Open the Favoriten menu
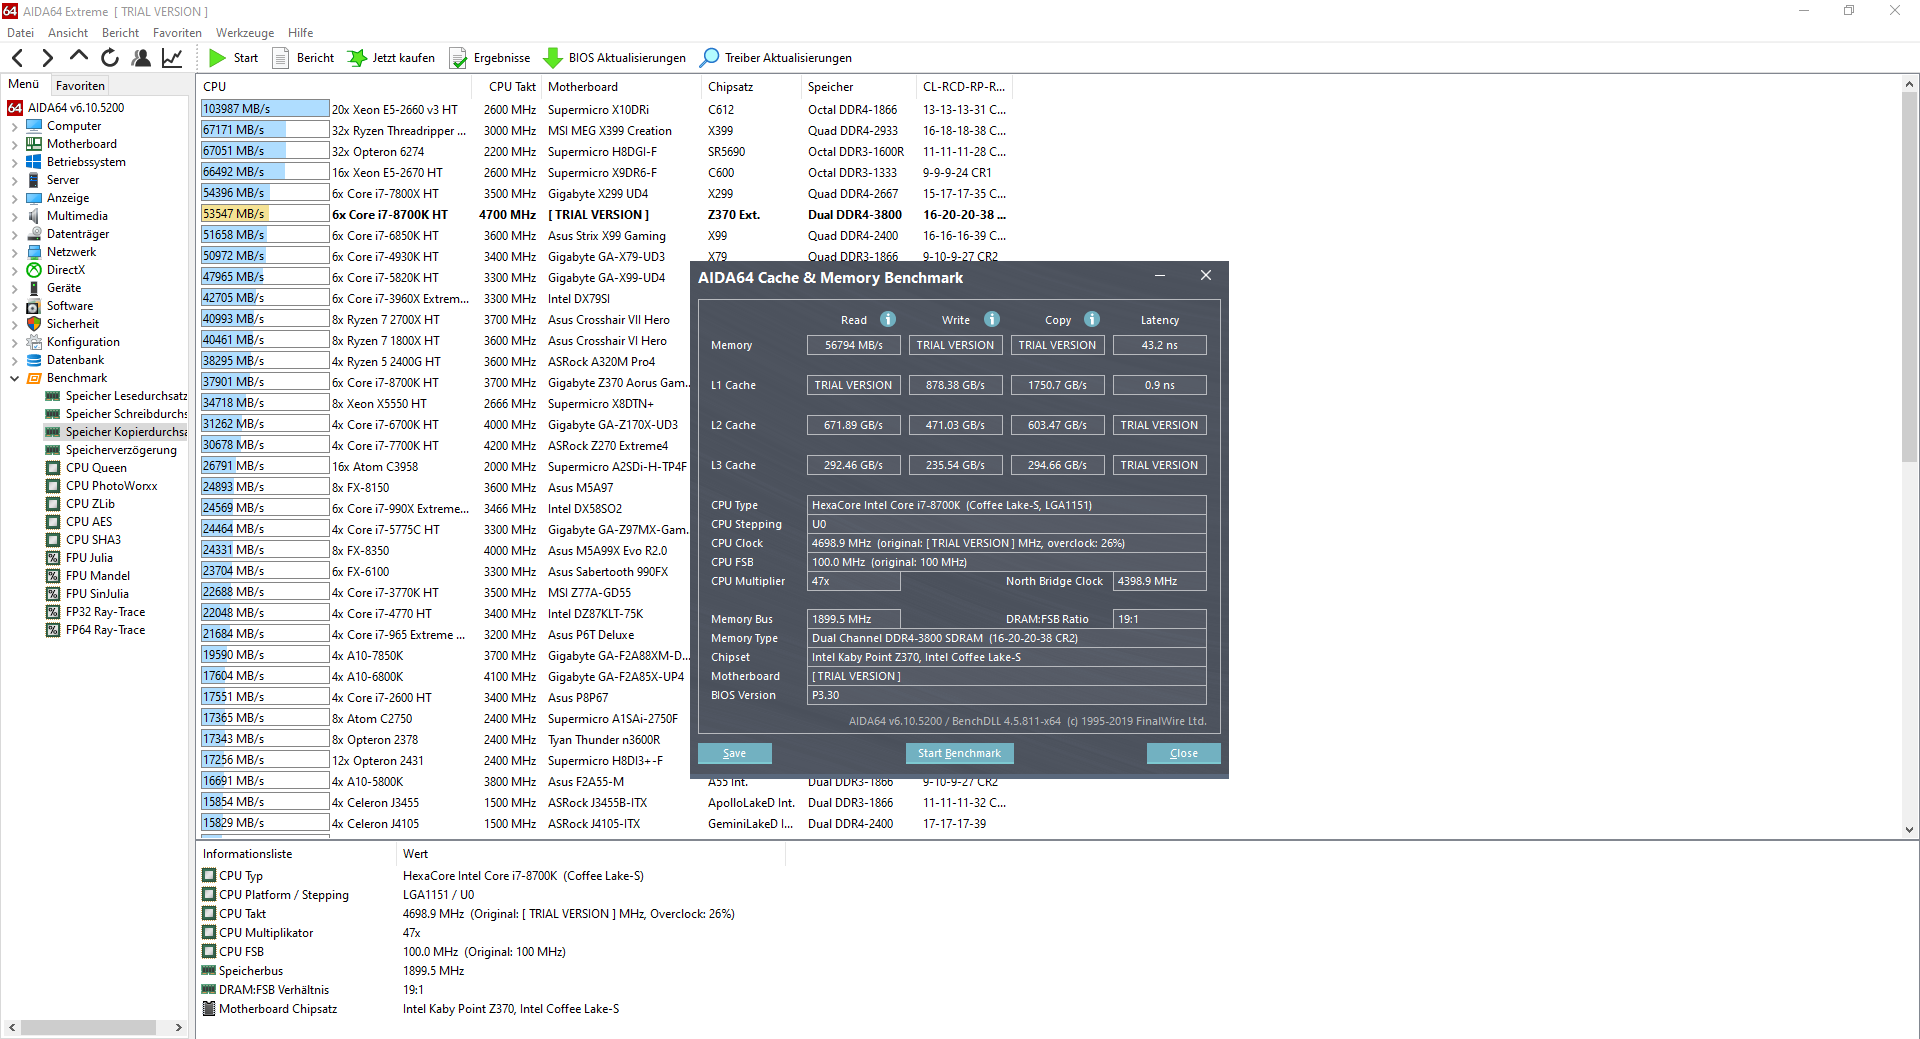 click(x=177, y=33)
